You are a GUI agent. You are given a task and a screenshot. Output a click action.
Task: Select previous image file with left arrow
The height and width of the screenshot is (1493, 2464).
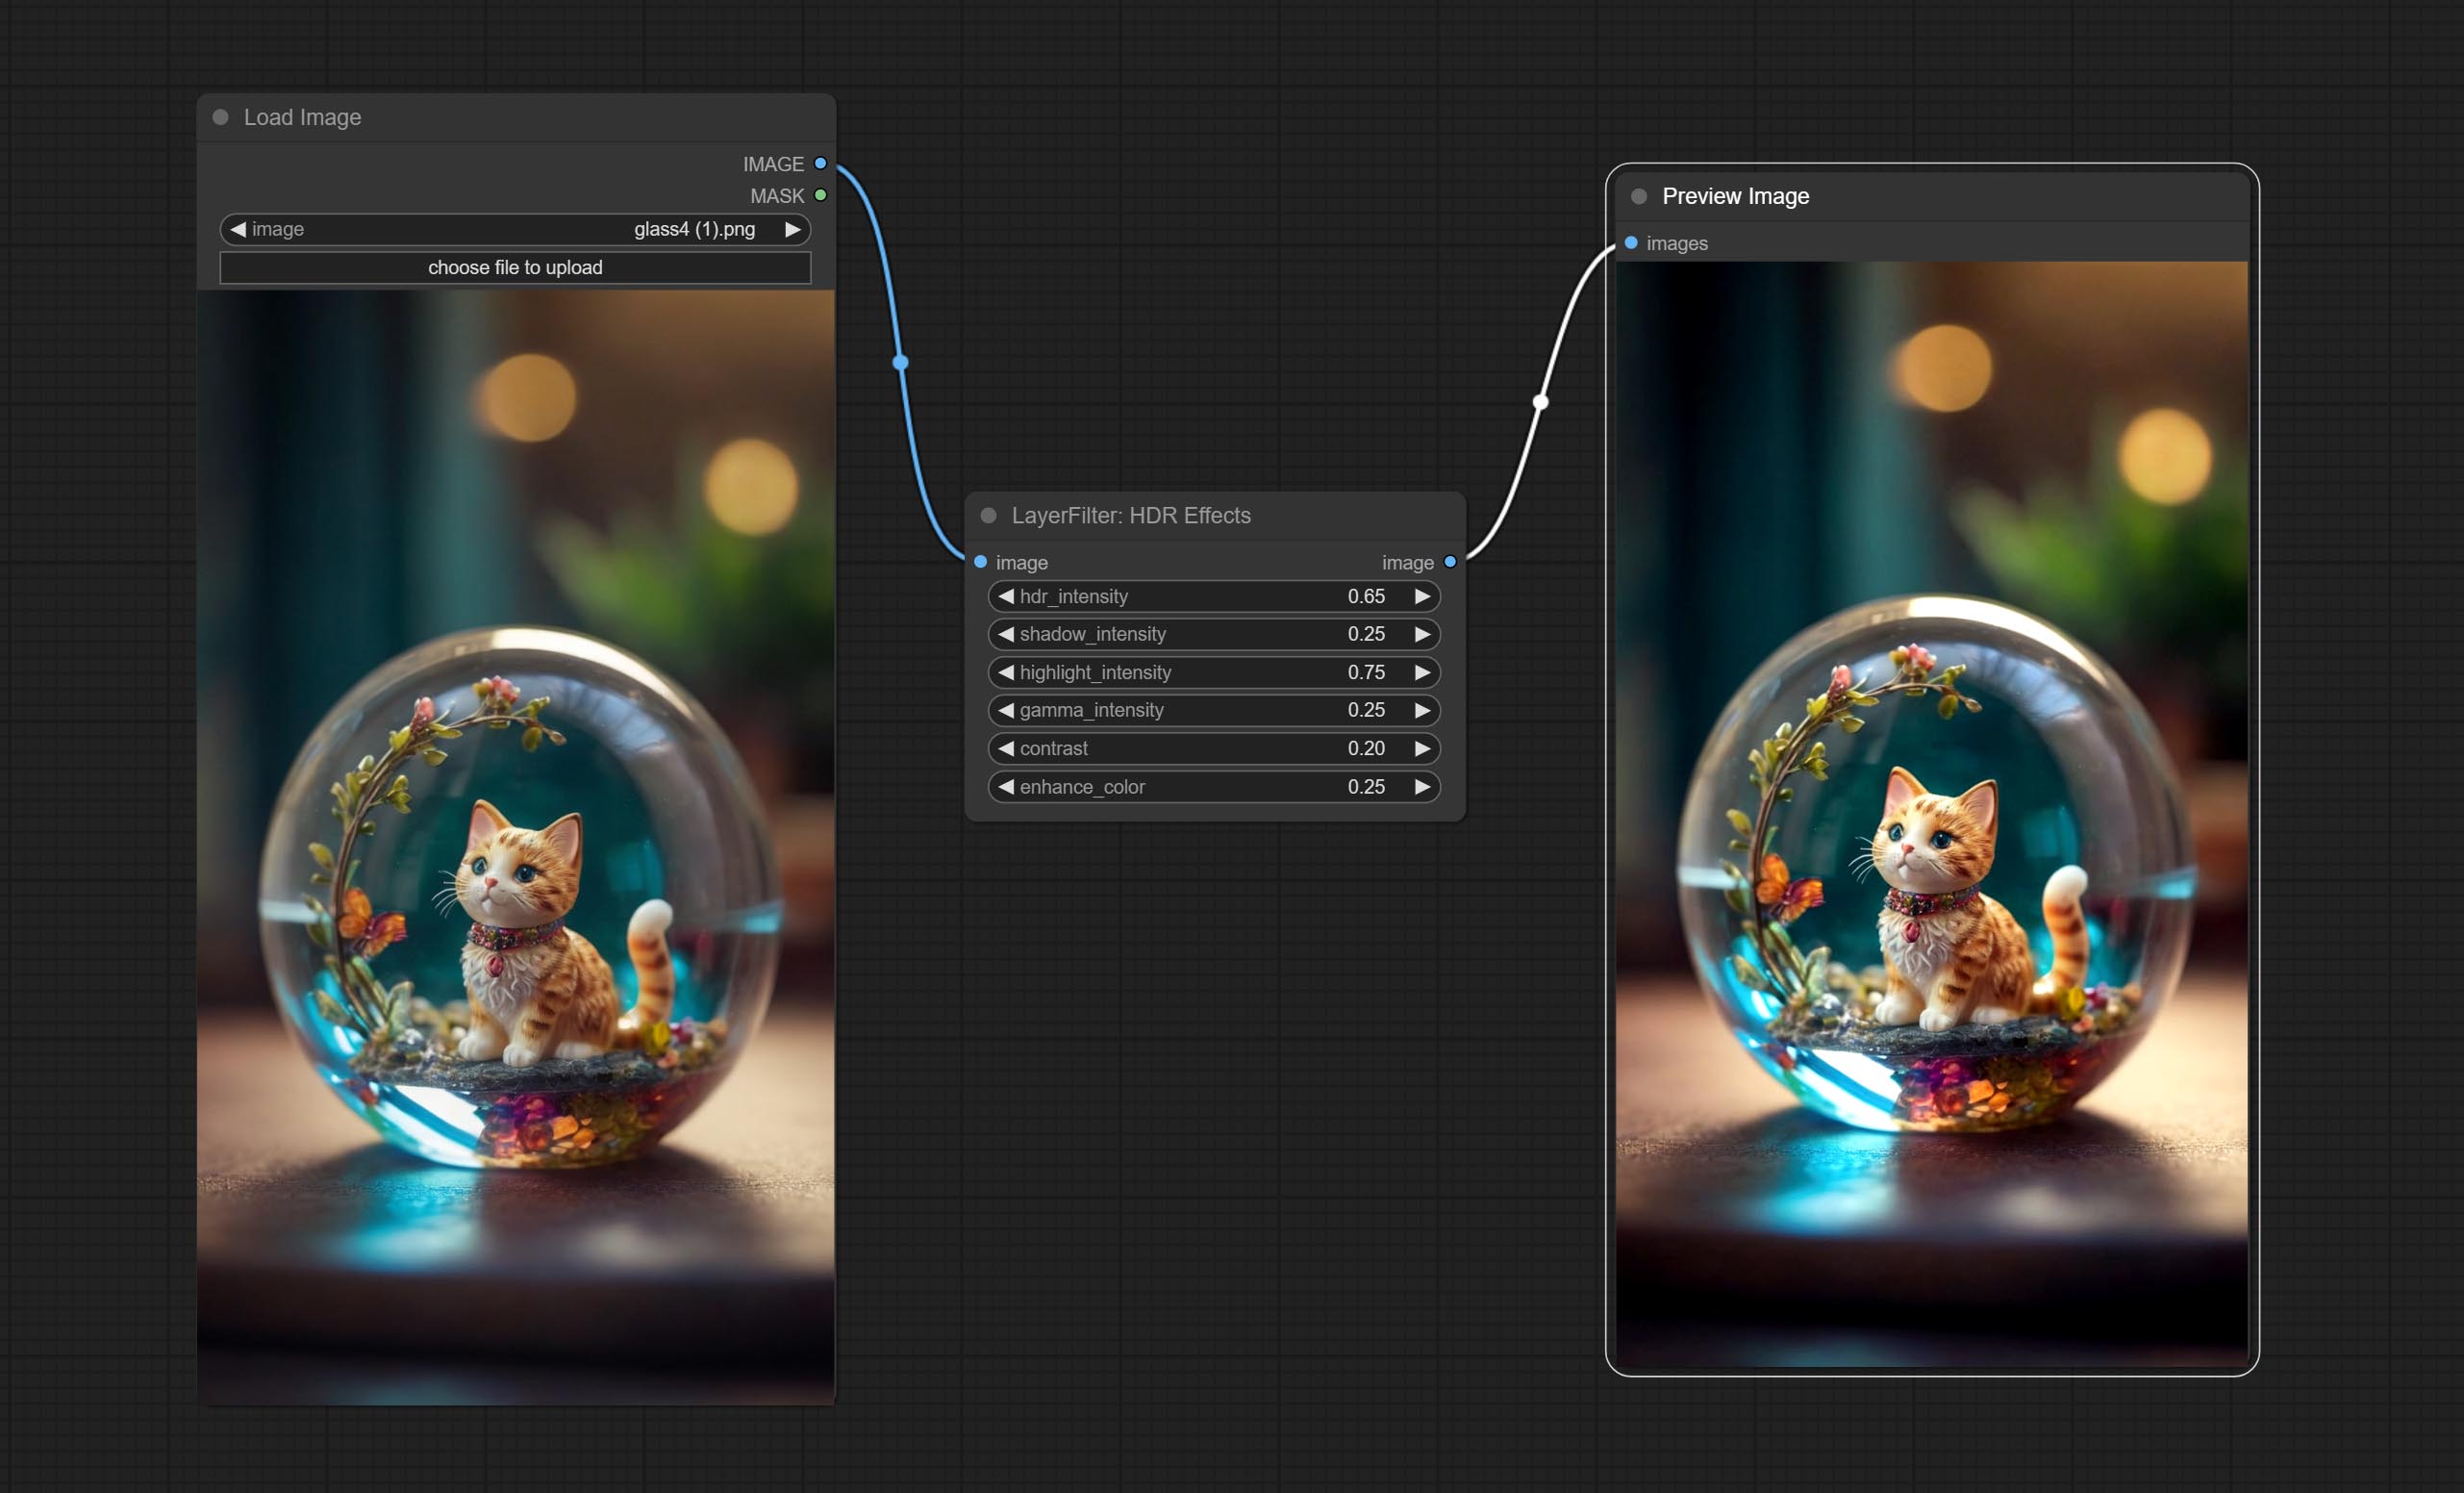238,229
